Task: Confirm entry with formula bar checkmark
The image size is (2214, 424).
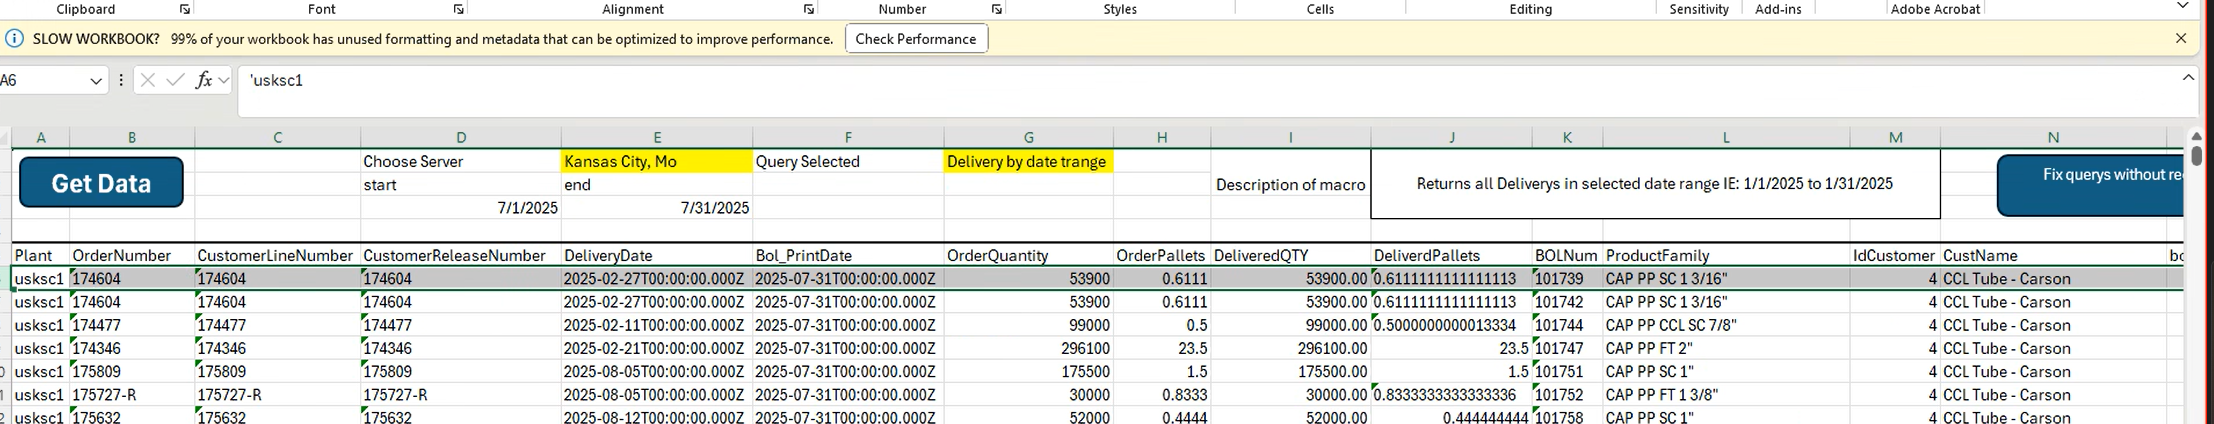Action: click(x=176, y=80)
